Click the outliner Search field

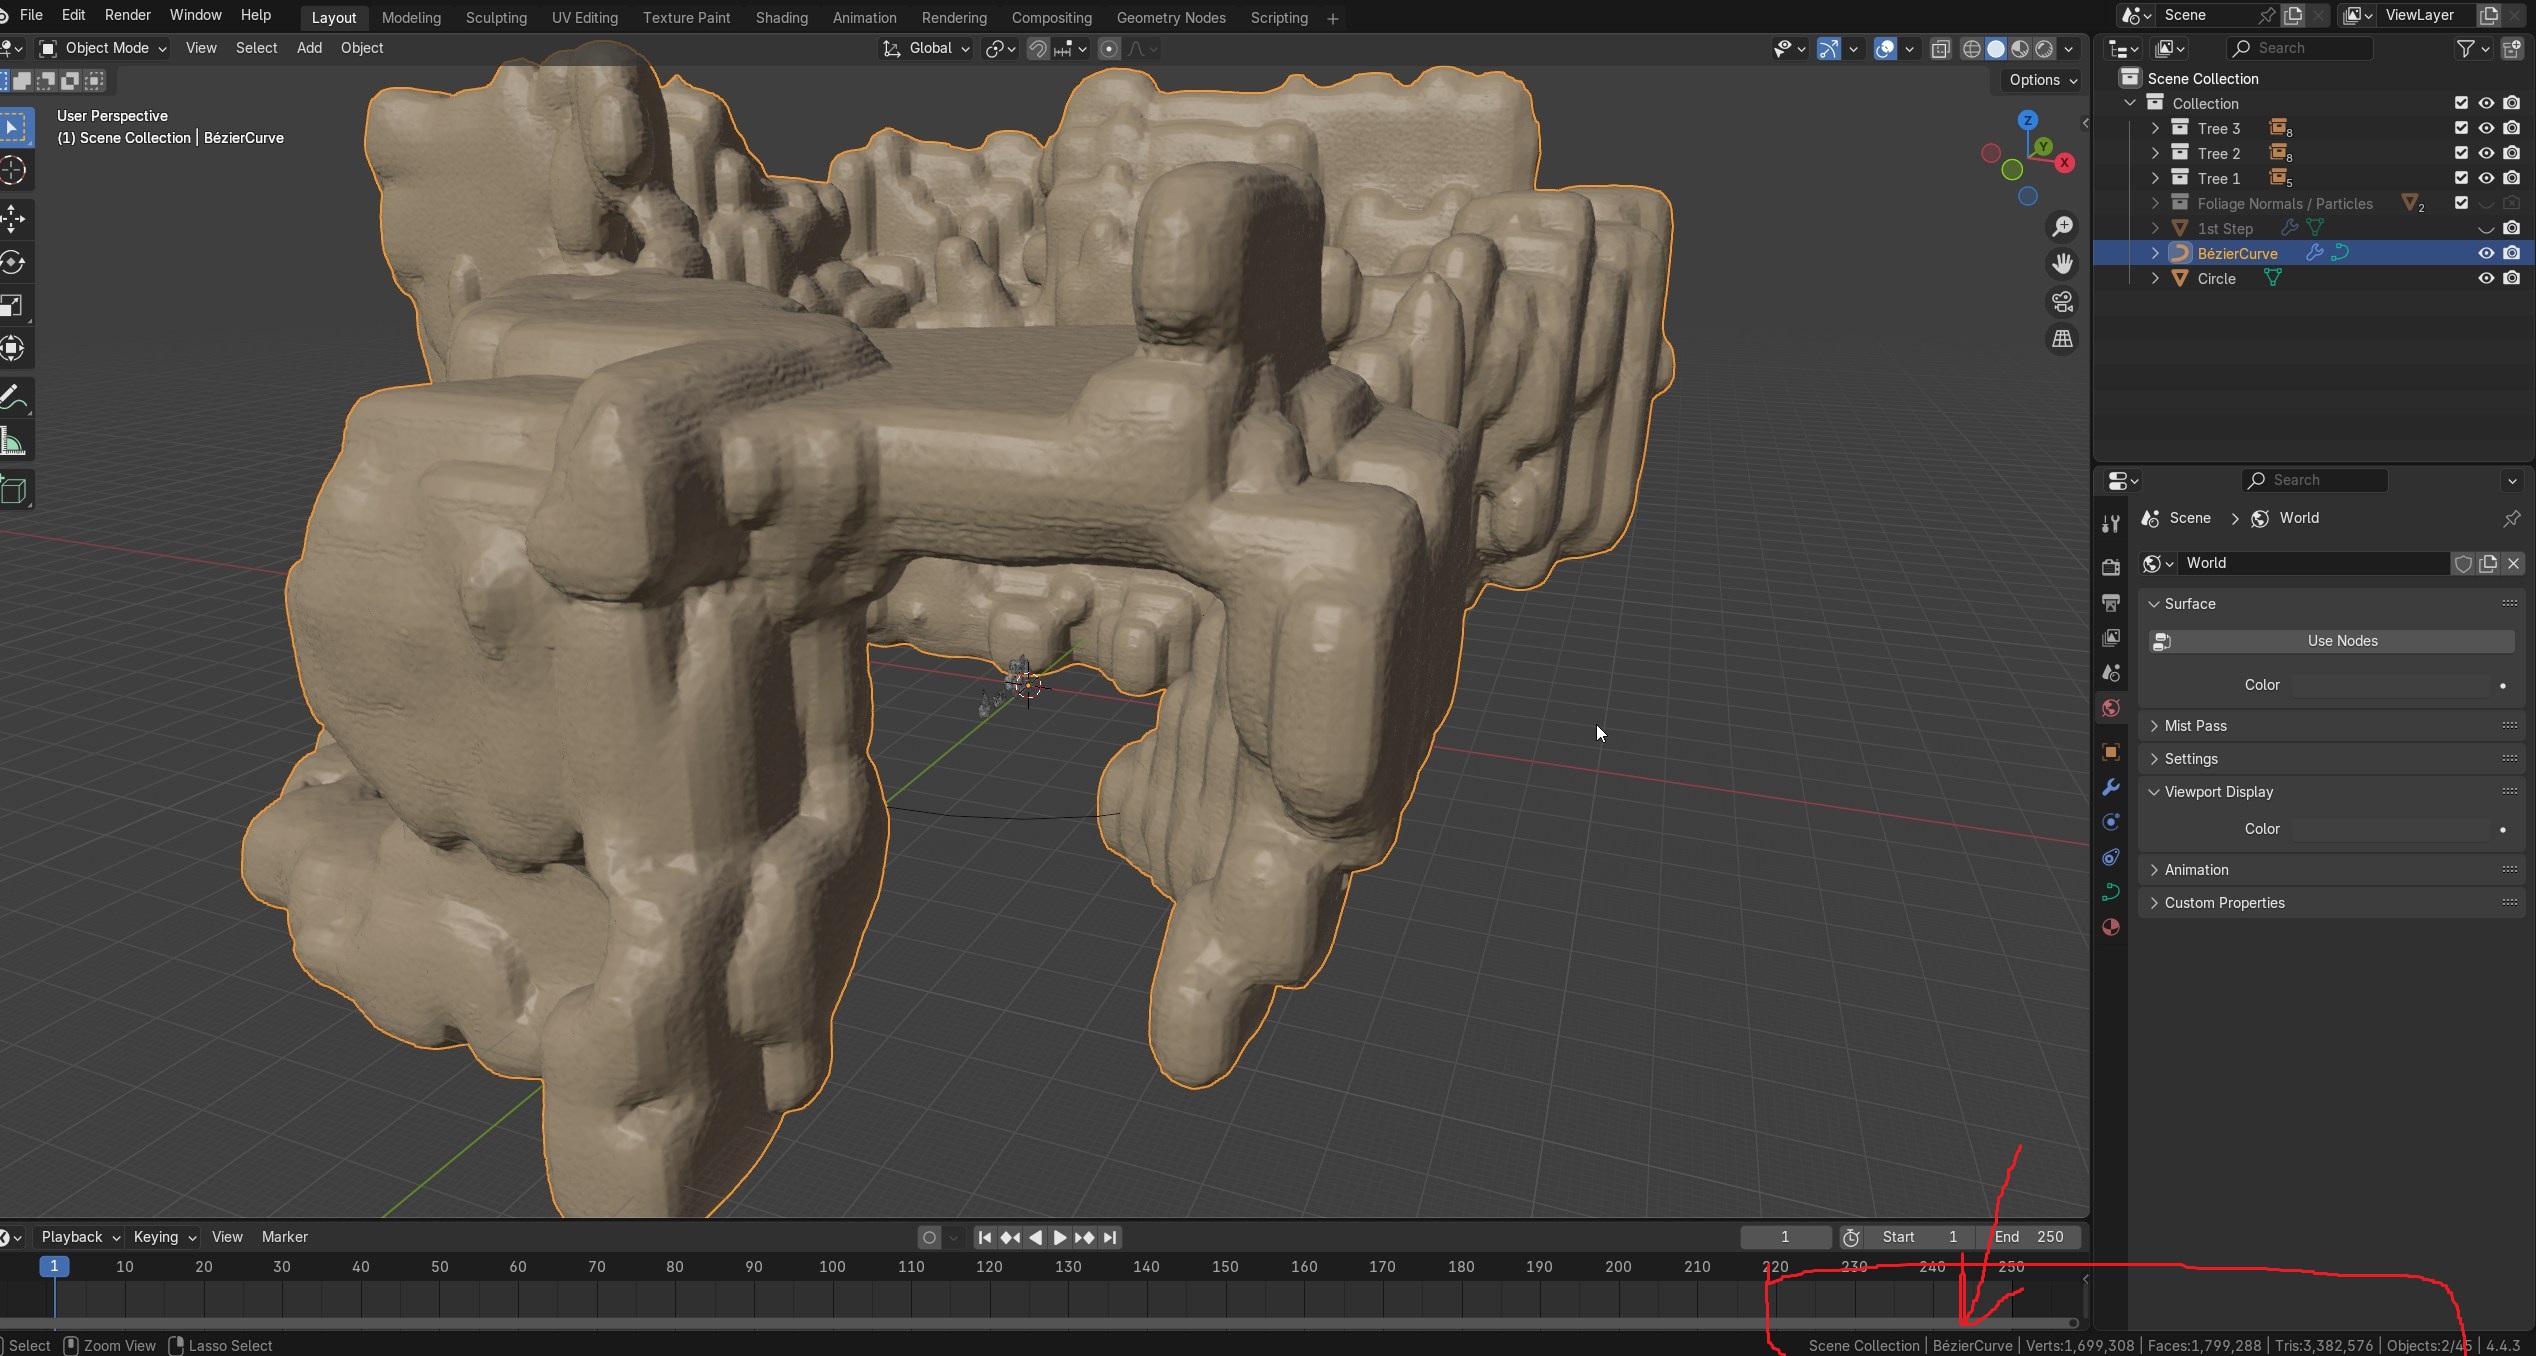tap(2300, 48)
